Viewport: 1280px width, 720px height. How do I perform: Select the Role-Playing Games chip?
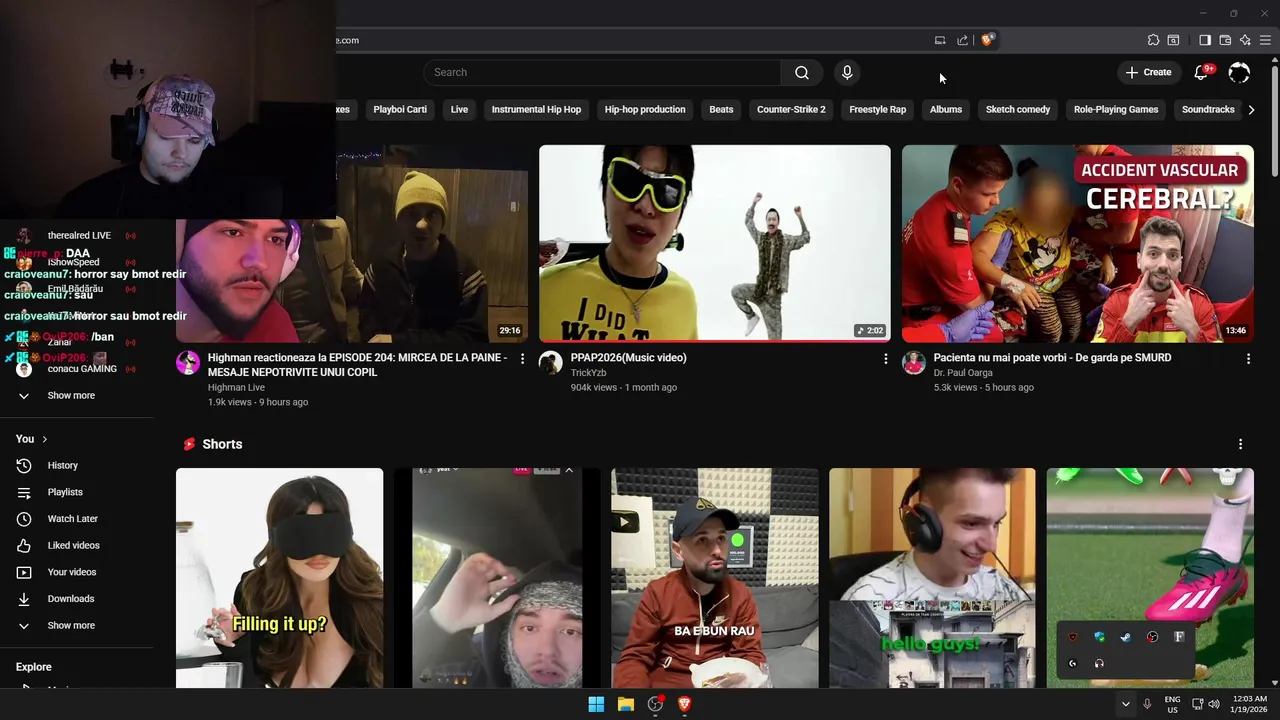[x=1116, y=110]
